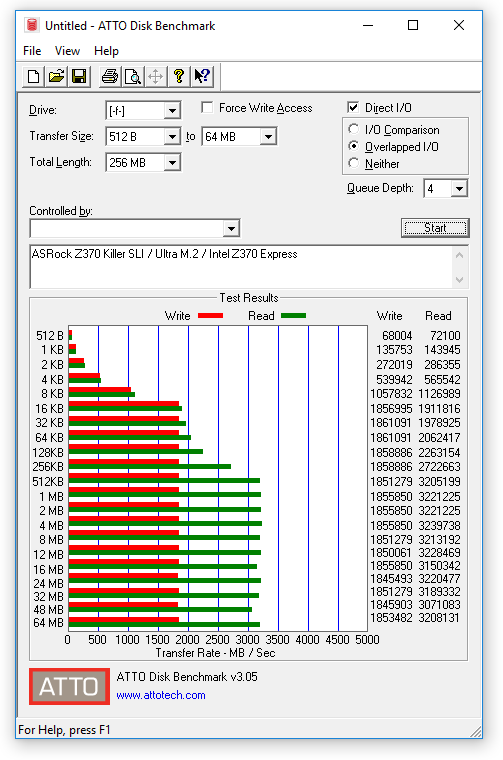Click description scrollbar down arrow
Image resolution: width=503 pixels, height=760 pixels.
click(460, 280)
